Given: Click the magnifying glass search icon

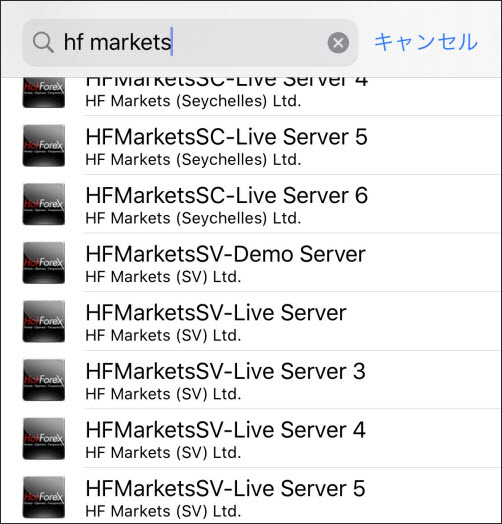Looking at the screenshot, I should [x=43, y=42].
